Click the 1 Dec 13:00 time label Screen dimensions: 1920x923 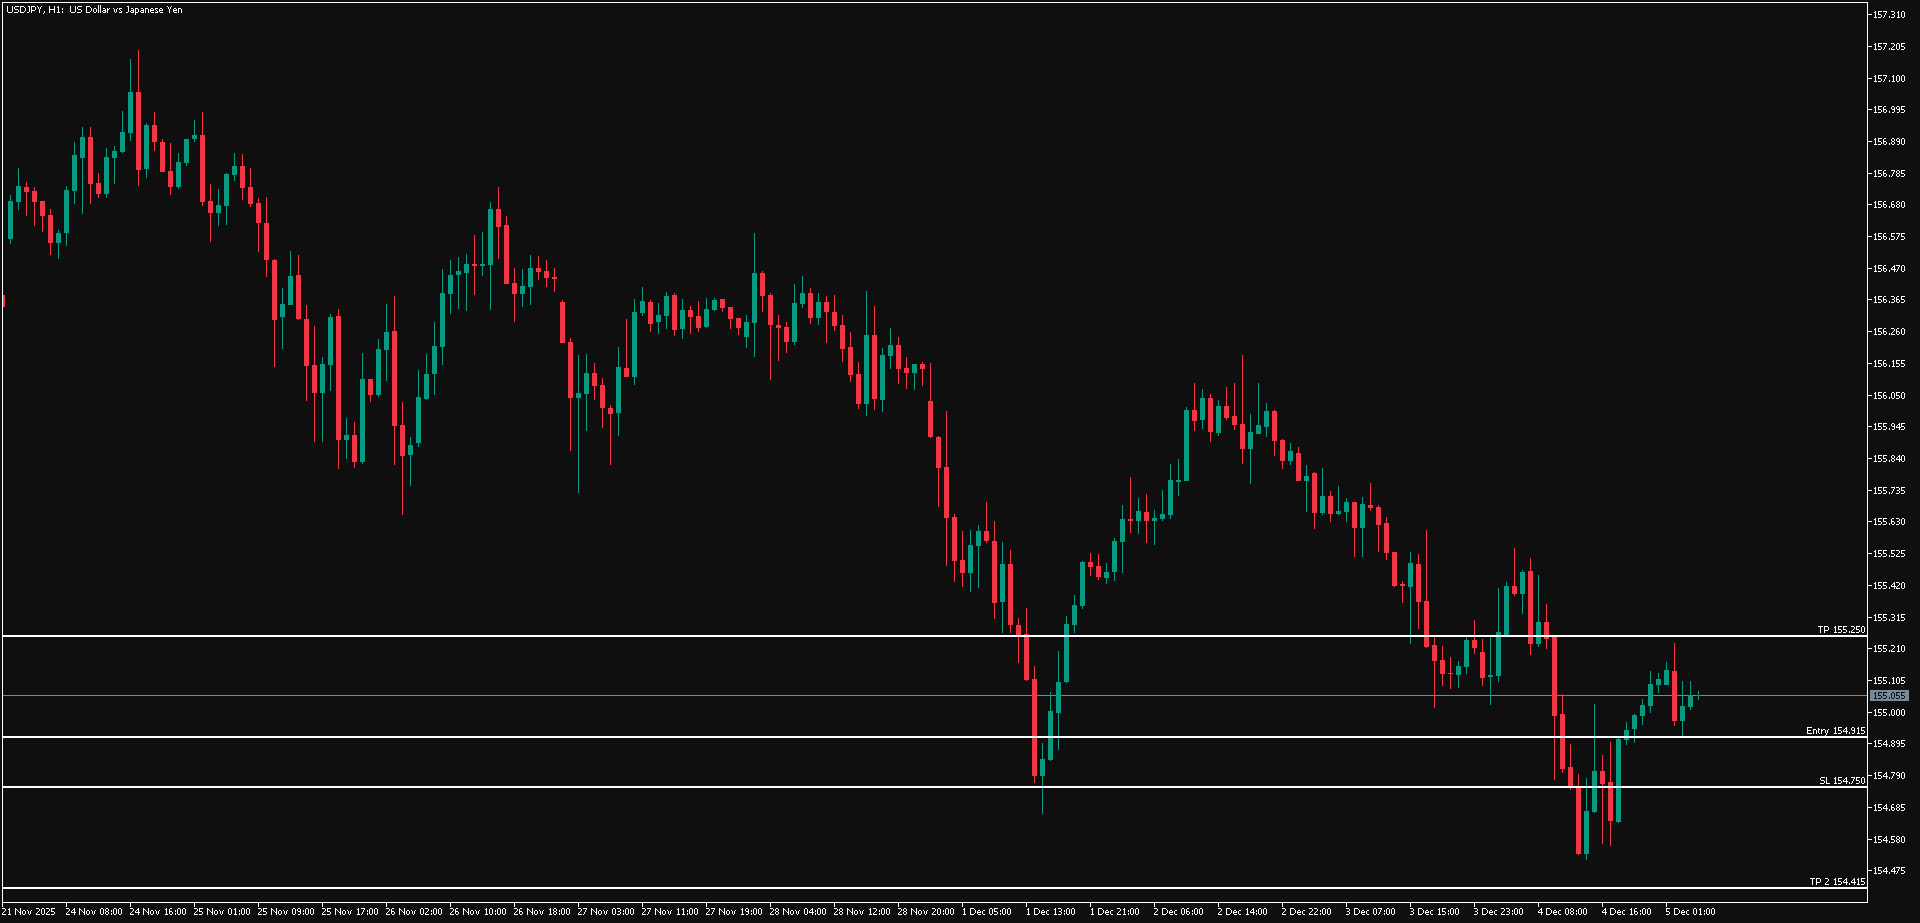coord(1050,912)
